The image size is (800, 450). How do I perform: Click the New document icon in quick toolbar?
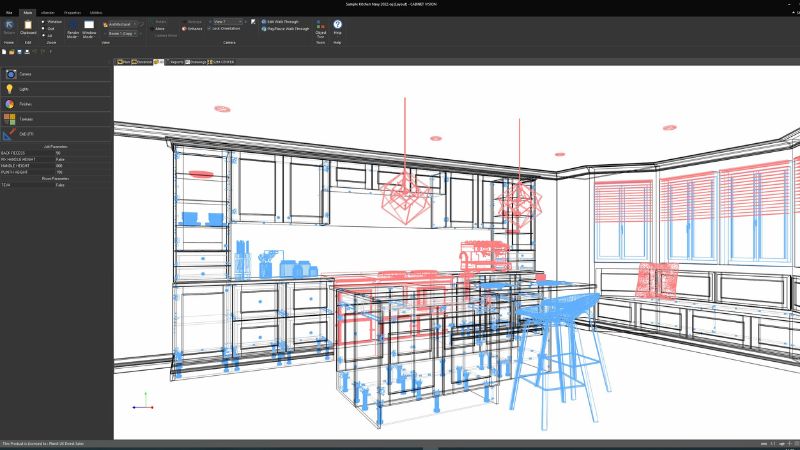pos(4,52)
